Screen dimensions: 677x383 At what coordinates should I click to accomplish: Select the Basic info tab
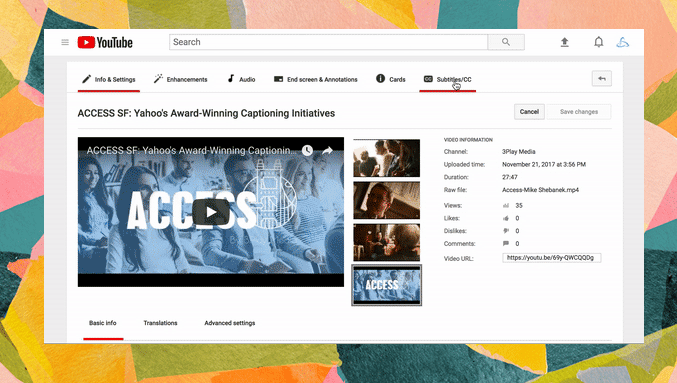coord(103,323)
